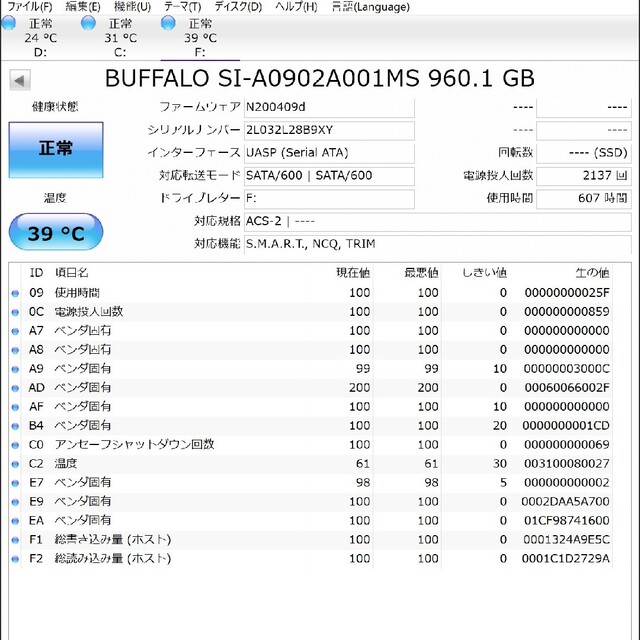Select drive D: status orb at 24 °C
Image resolution: width=640 pixels, height=640 pixels.
pyautogui.click(x=8, y=24)
